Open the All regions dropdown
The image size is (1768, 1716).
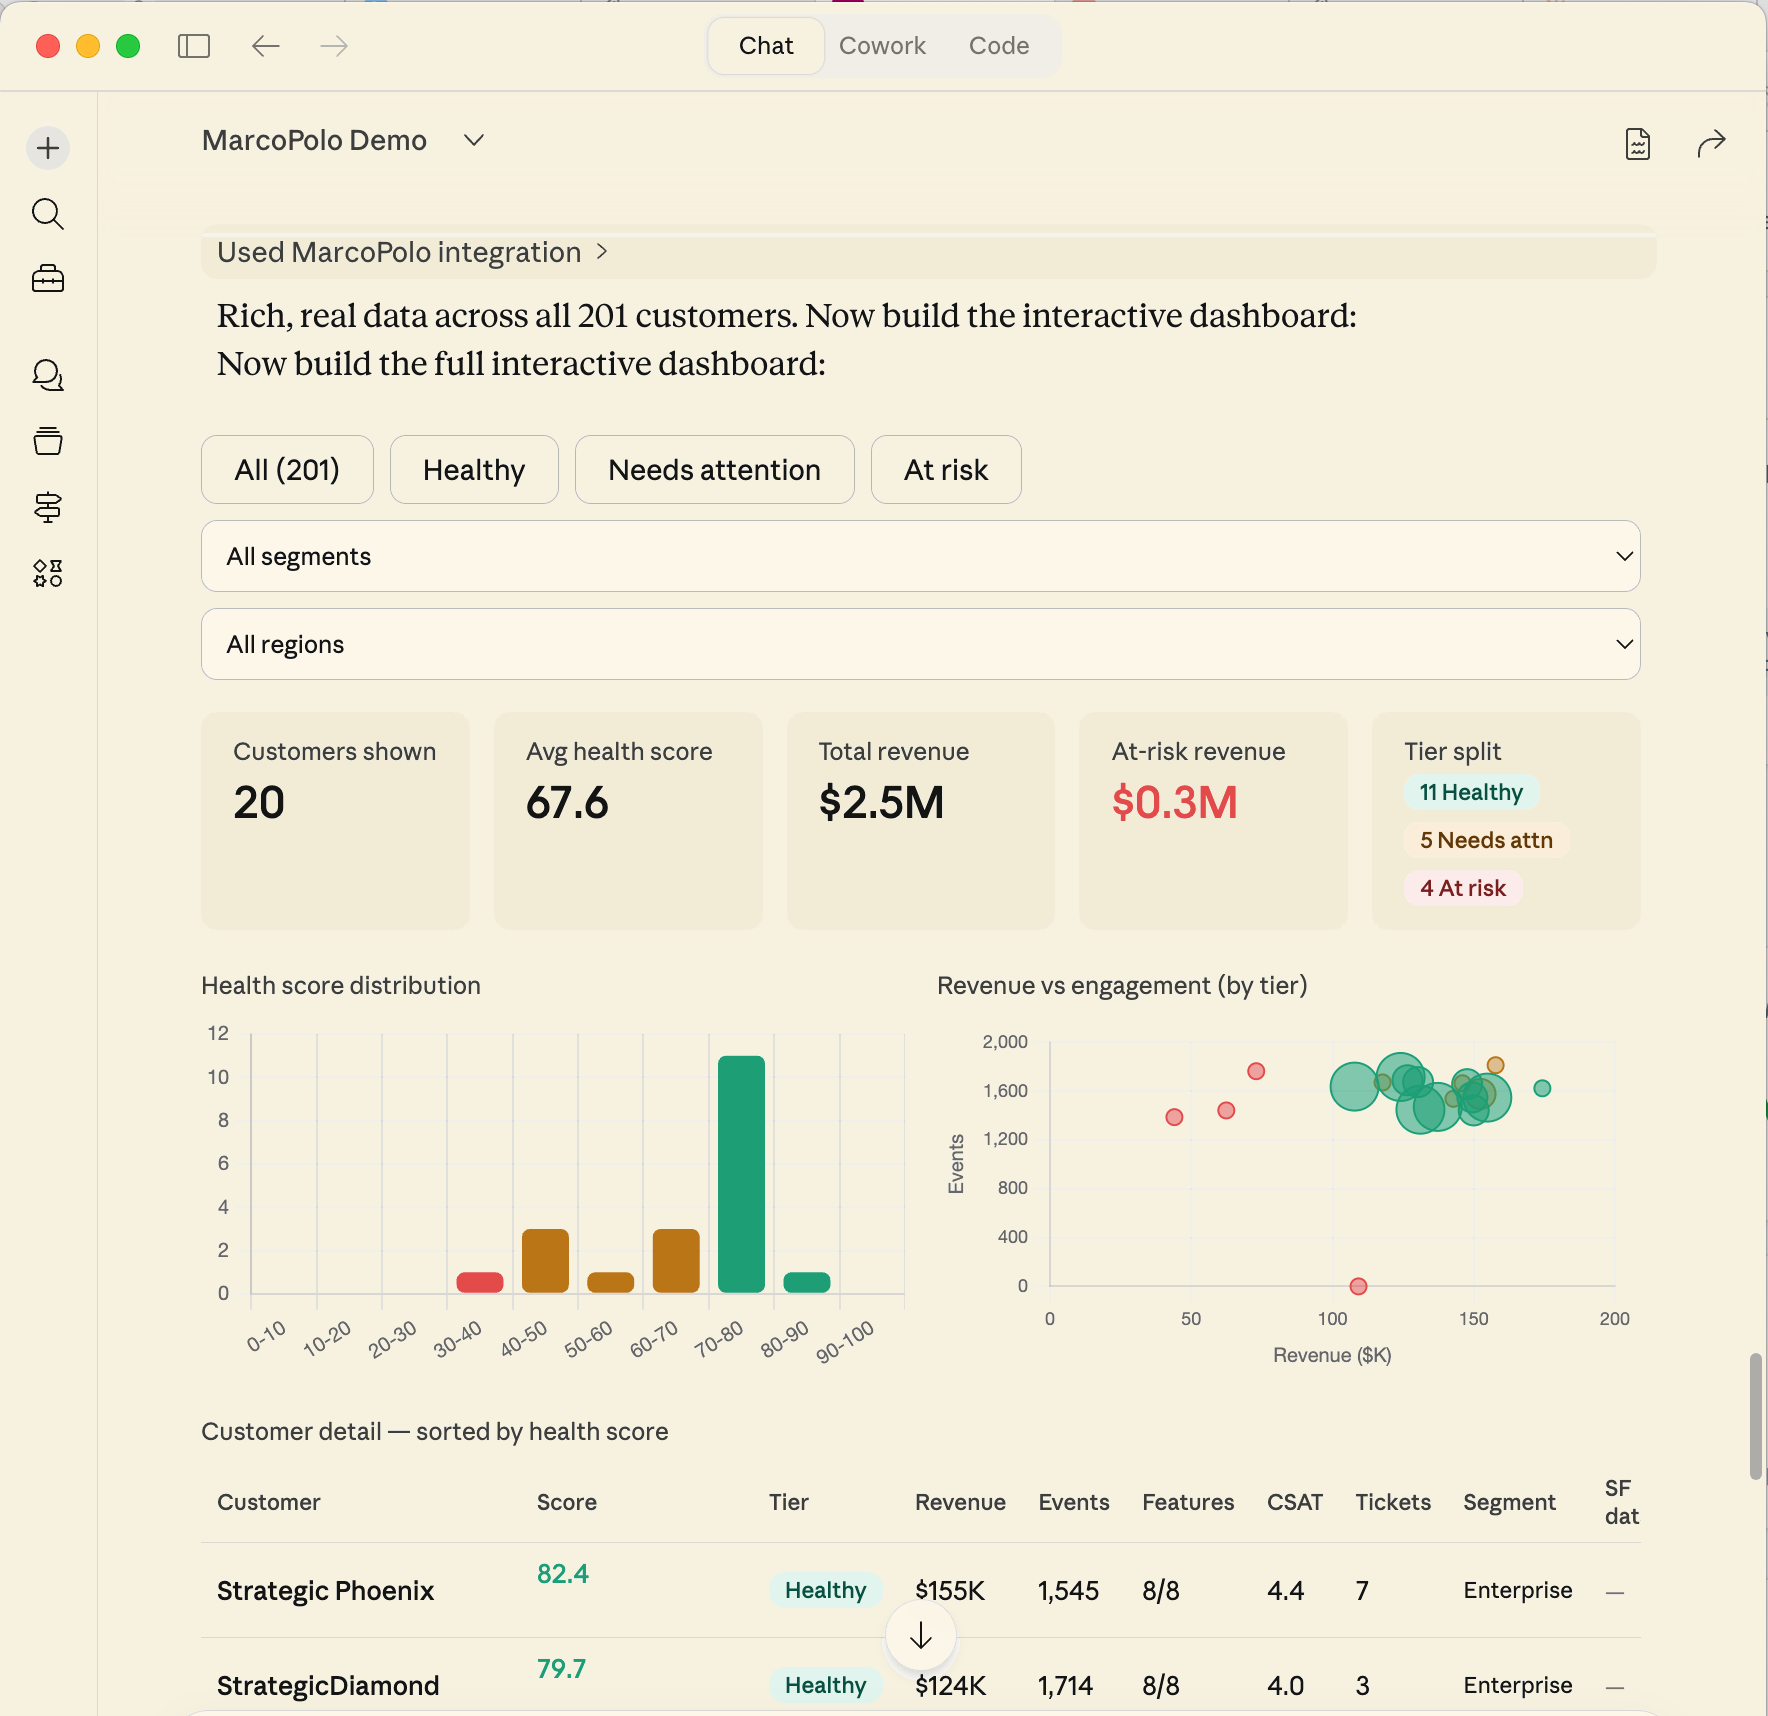click(x=920, y=644)
